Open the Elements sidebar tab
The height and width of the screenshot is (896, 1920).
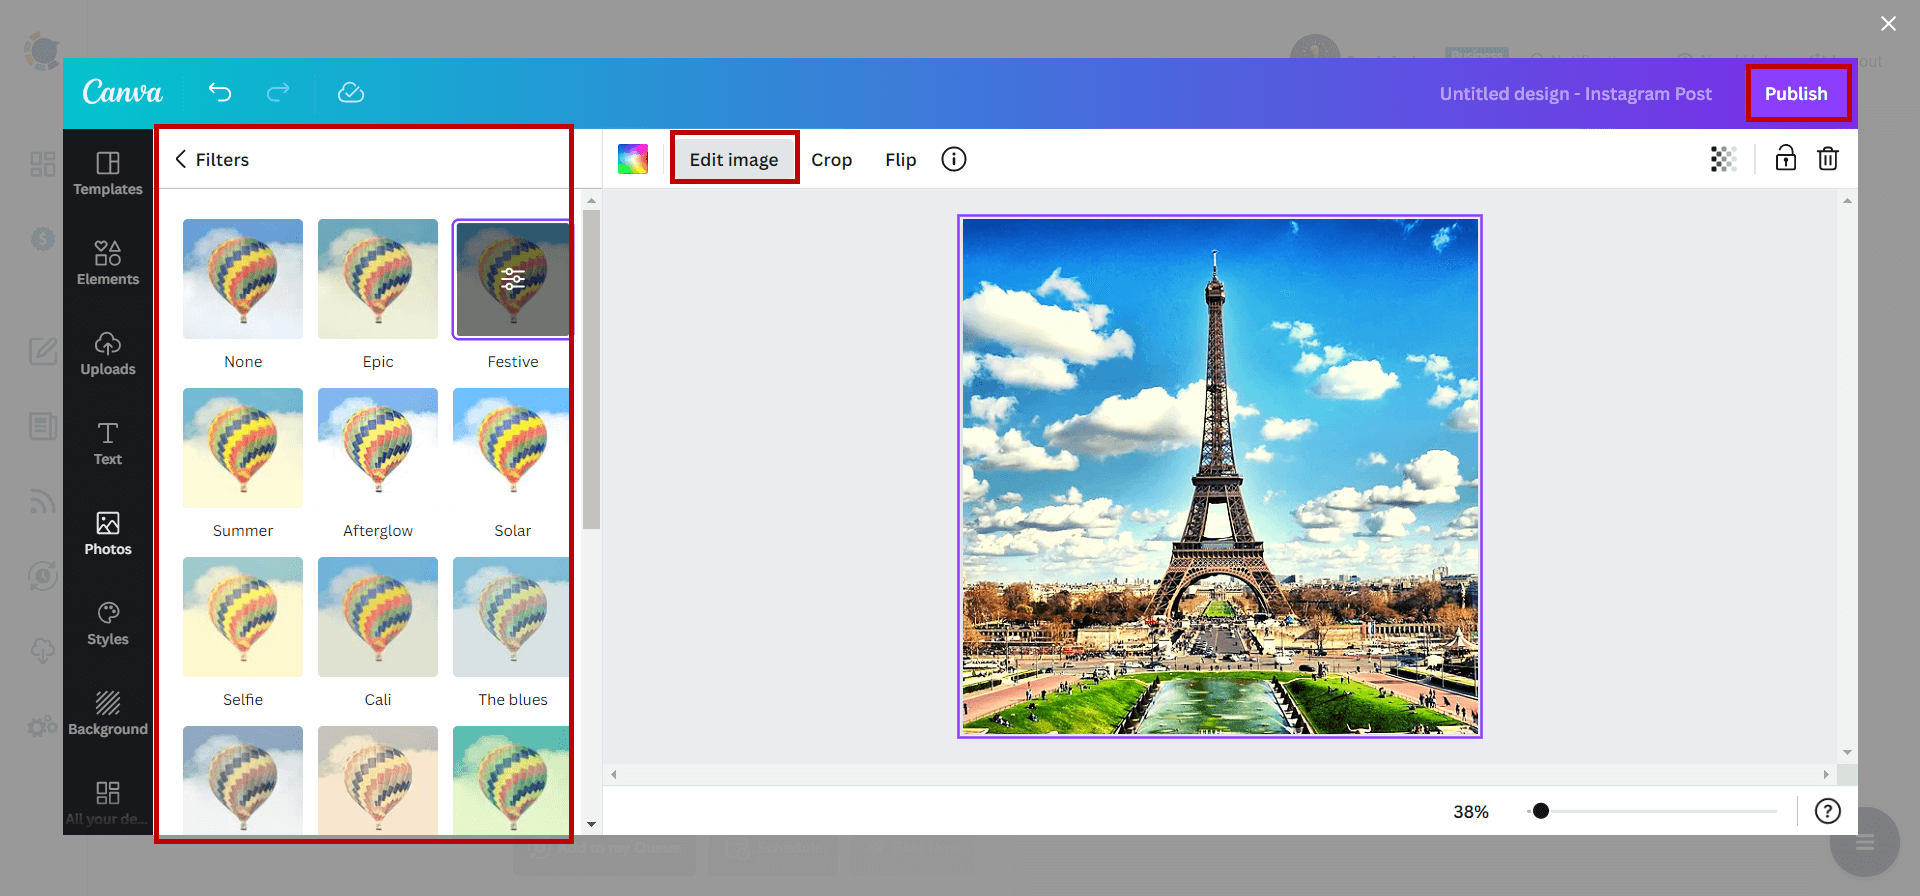(108, 263)
